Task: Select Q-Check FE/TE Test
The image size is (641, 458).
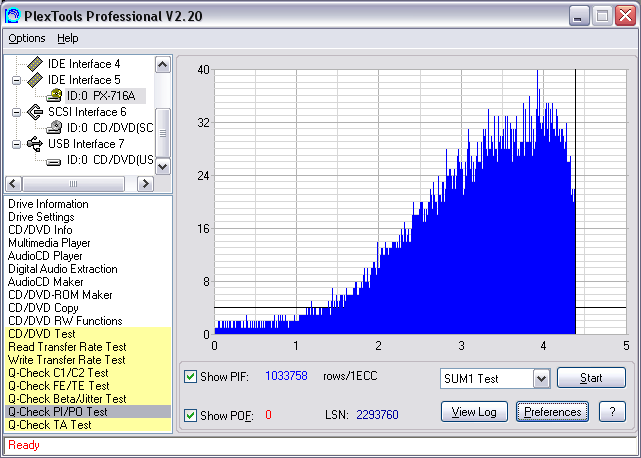Action: (x=88, y=386)
